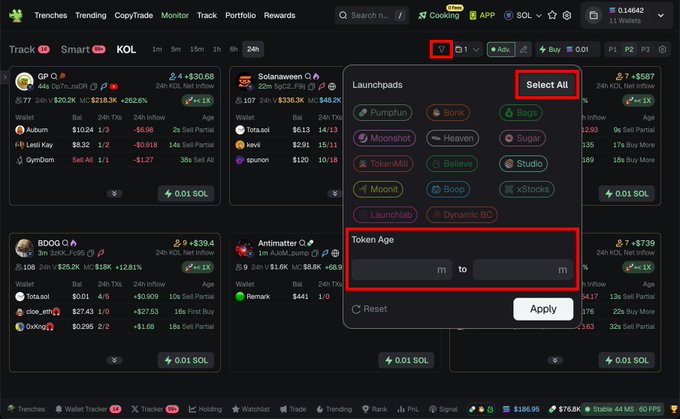Click search icon next to GP token name
This screenshot has width=680, height=419.
point(54,76)
